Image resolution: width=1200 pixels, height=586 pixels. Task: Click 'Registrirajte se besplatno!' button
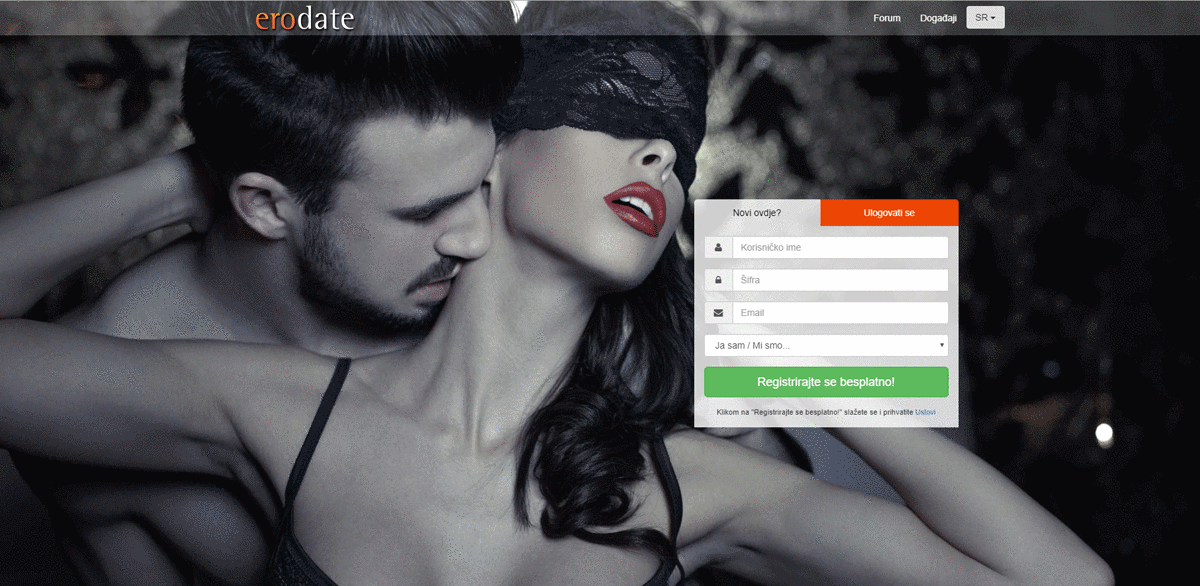(826, 382)
